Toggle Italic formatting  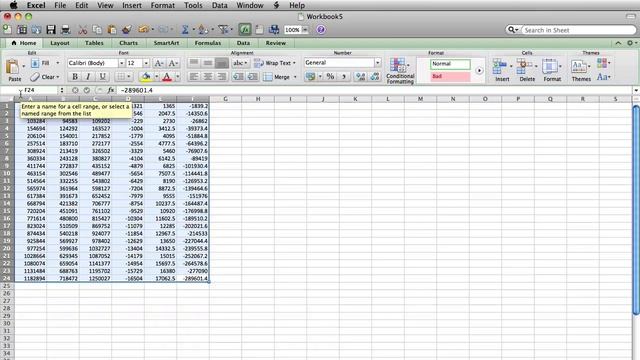pyautogui.click(x=89, y=77)
